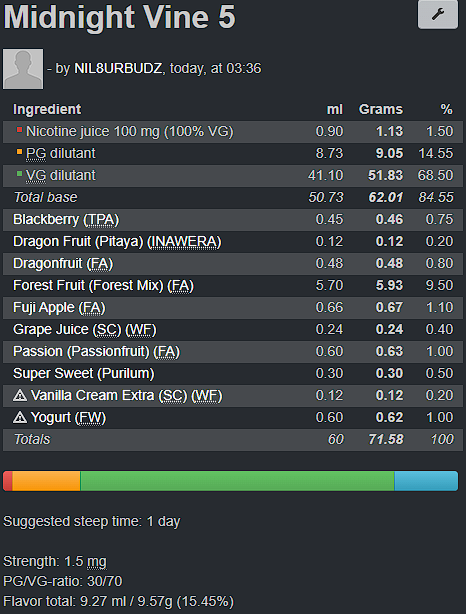Click the Midnight Vine 5 recipe title

tap(119, 17)
